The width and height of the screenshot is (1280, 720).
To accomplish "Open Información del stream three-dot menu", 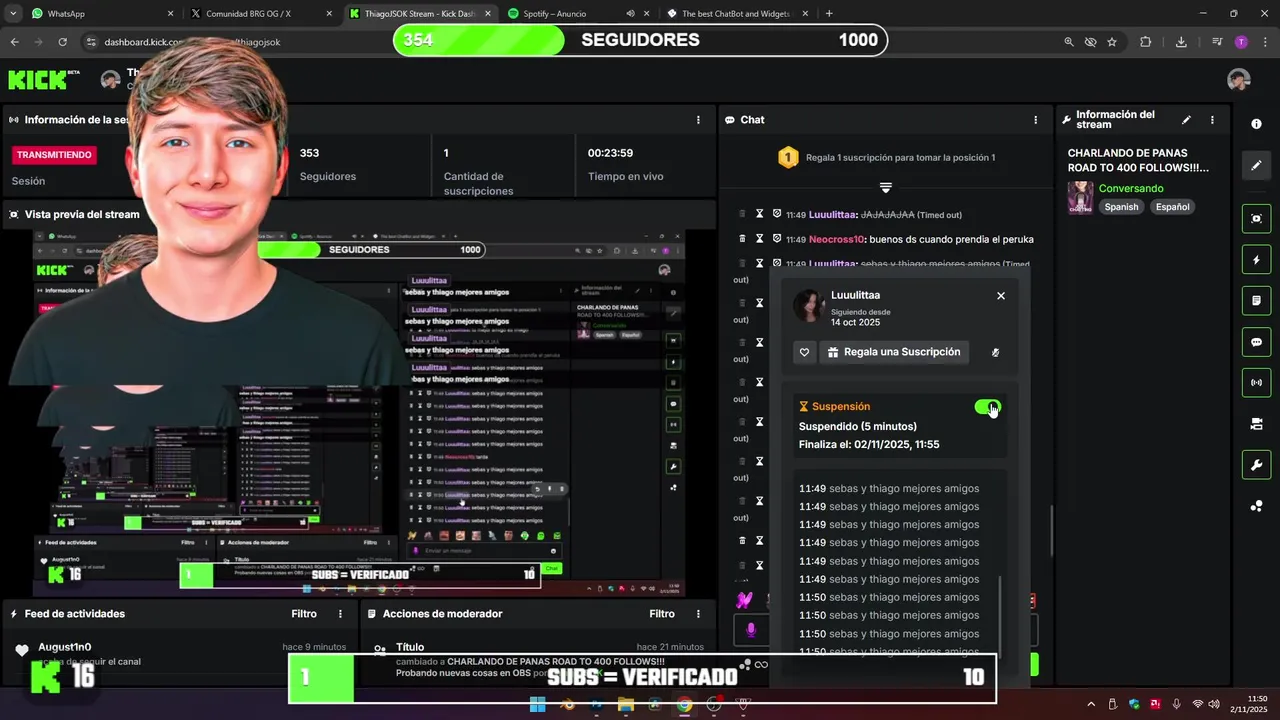I will tap(1212, 120).
